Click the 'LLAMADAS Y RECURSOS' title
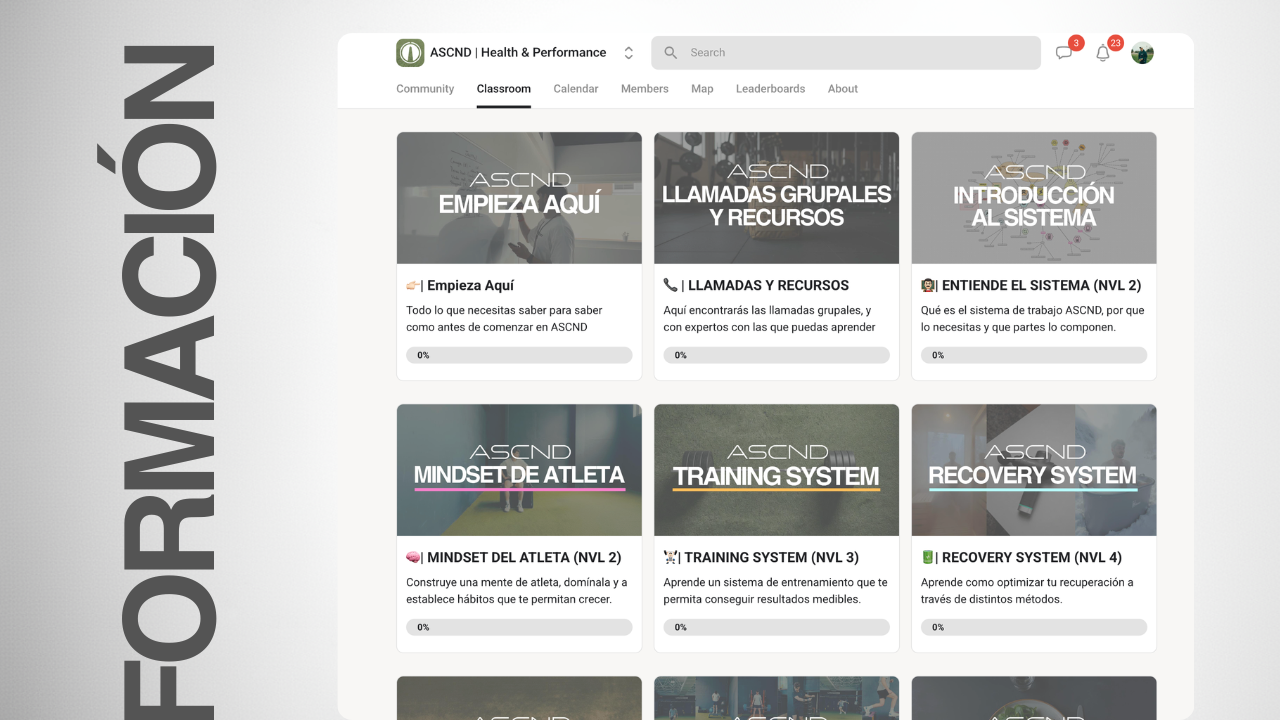This screenshot has width=1280, height=720. coord(768,285)
